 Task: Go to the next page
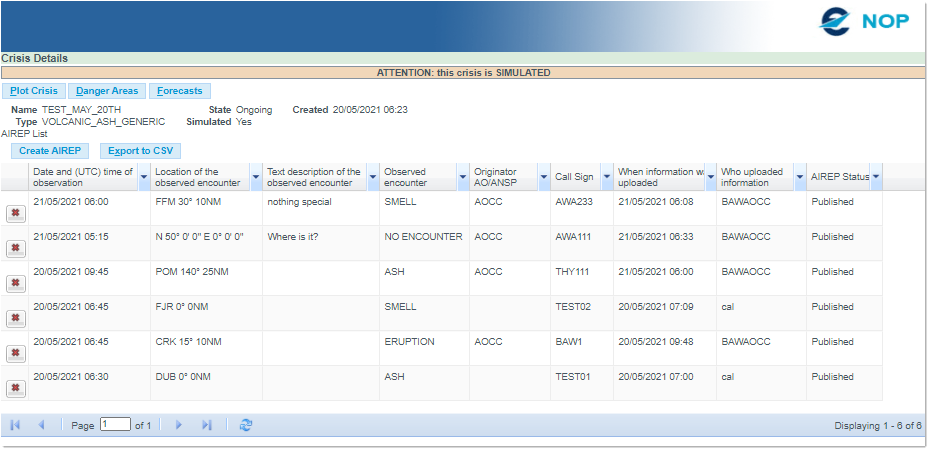coord(179,425)
